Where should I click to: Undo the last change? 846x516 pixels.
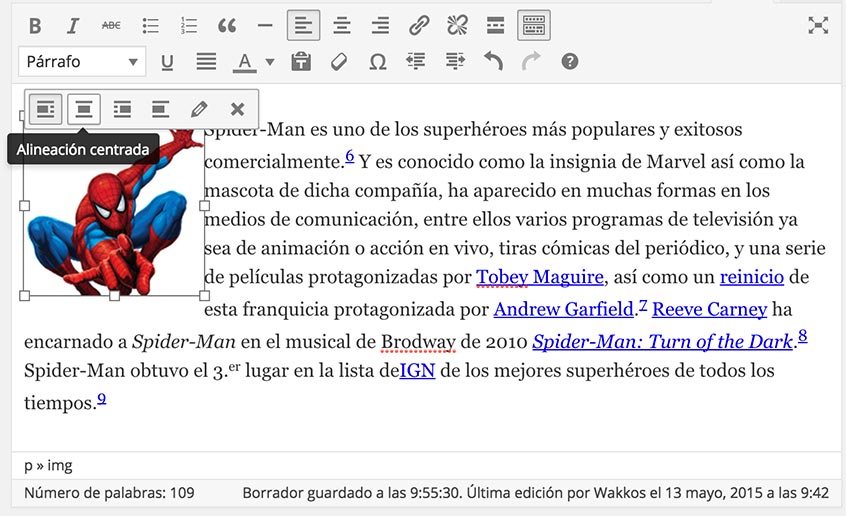(493, 62)
